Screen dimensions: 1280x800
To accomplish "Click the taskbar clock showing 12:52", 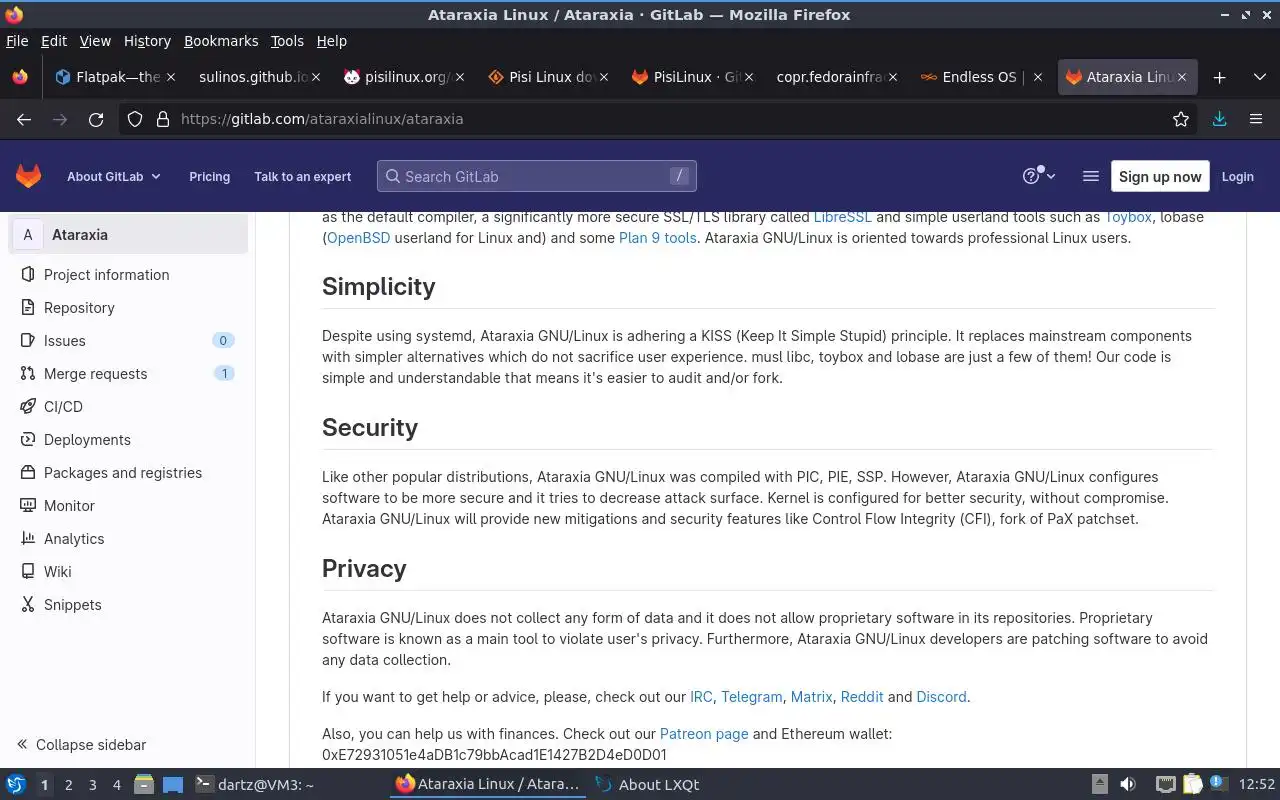I will click(x=1257, y=785).
